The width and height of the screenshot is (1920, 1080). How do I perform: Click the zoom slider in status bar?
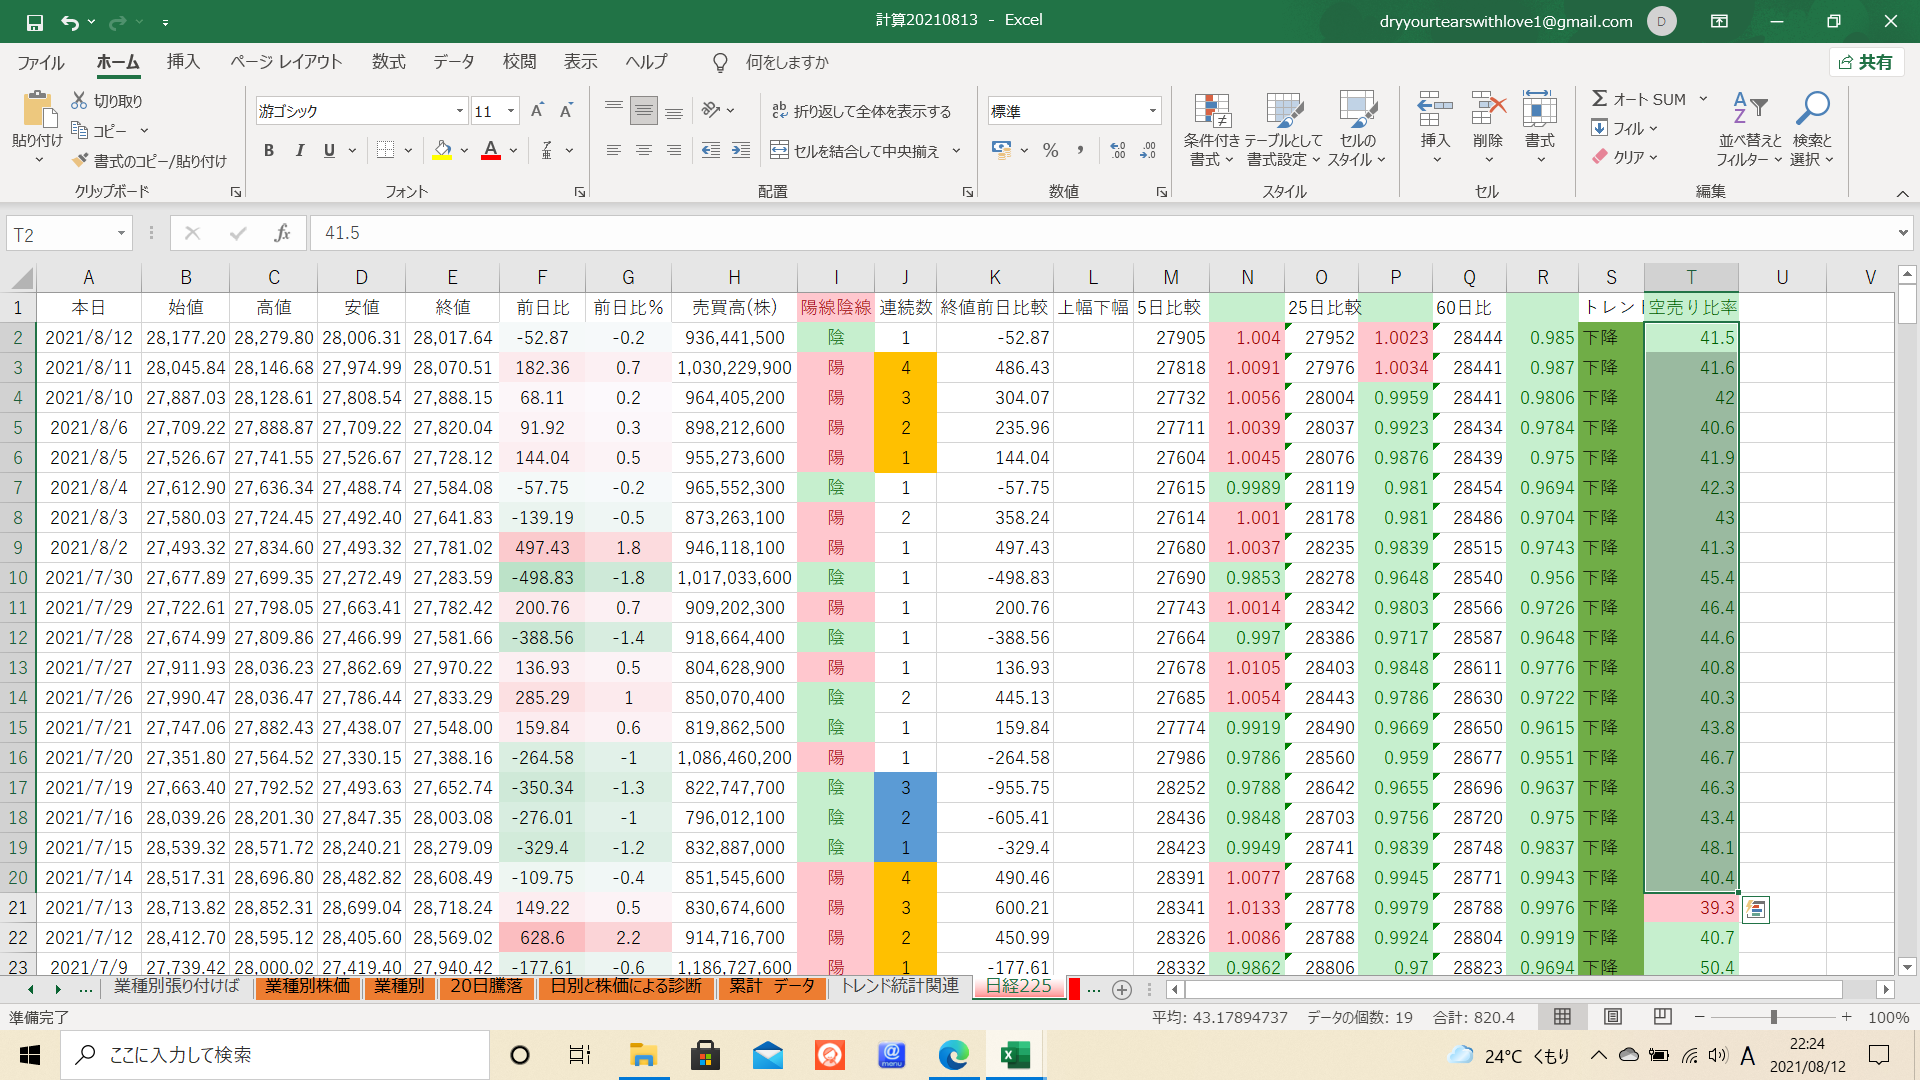1773,1017
